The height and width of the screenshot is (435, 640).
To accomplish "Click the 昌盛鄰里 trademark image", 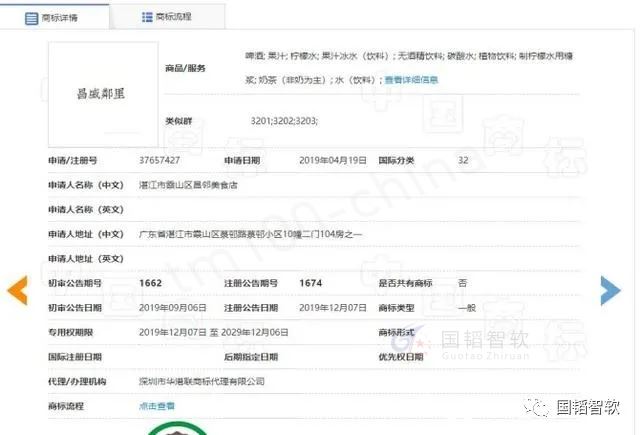I will click(x=103, y=94).
